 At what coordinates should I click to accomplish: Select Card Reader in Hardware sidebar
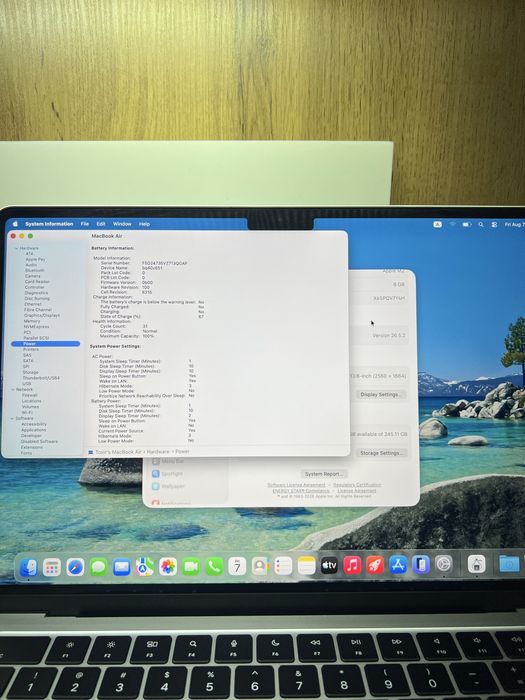37,282
